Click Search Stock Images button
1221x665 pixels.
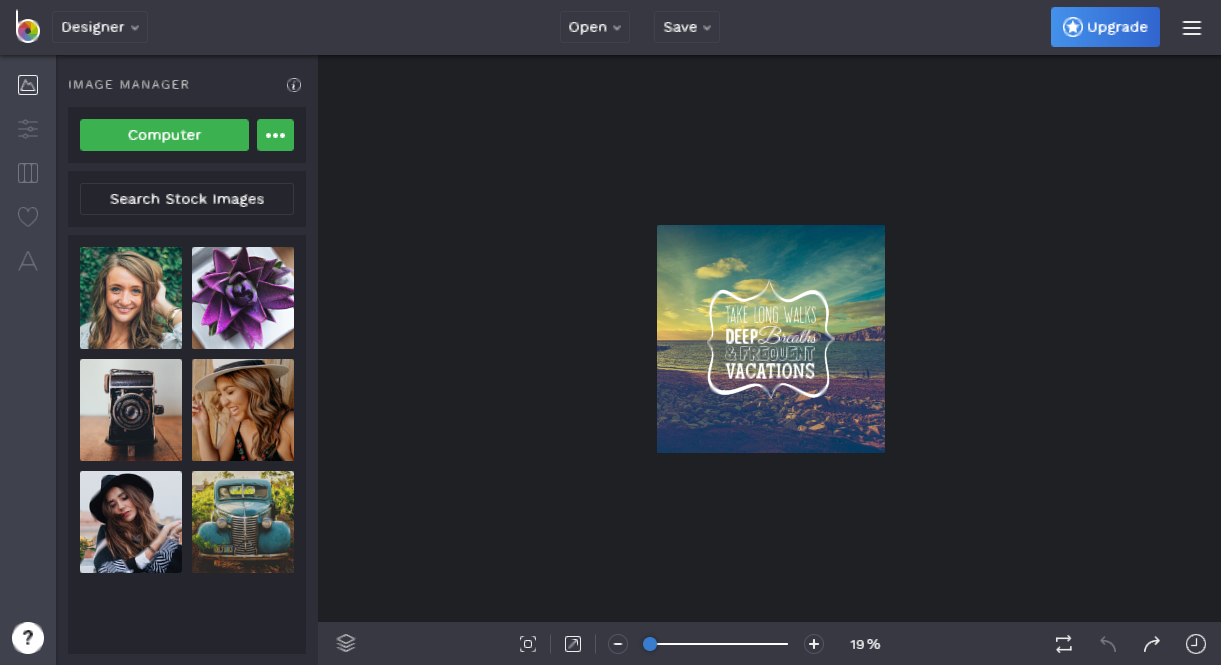(187, 199)
